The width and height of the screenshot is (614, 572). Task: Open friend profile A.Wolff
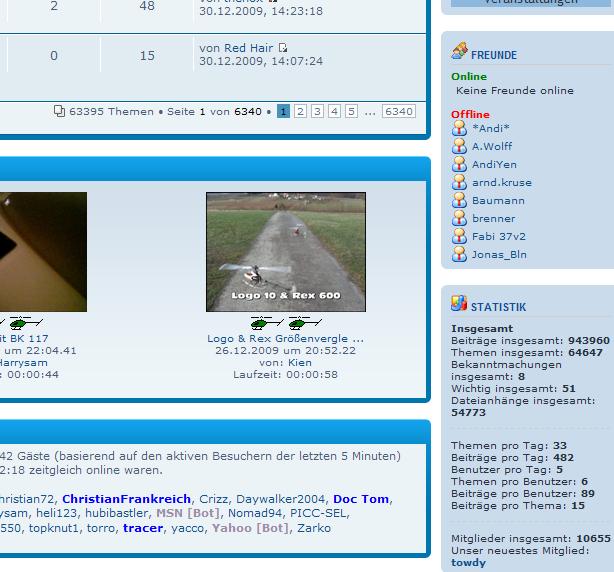click(492, 146)
